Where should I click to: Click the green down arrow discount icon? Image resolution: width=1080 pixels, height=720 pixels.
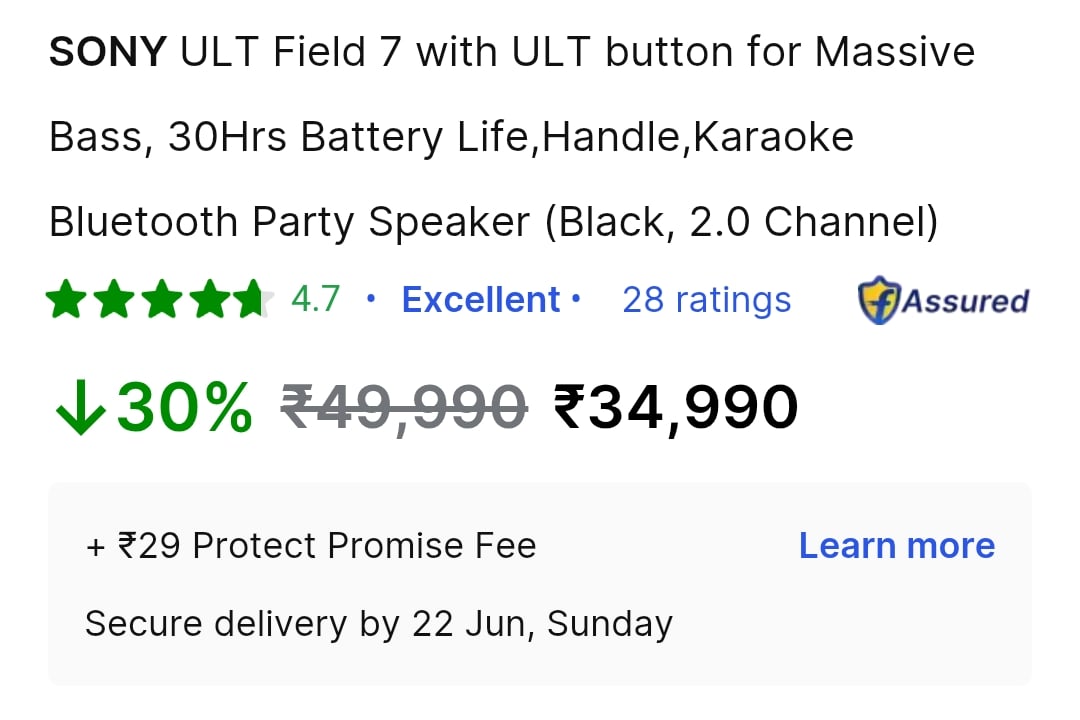(x=81, y=407)
